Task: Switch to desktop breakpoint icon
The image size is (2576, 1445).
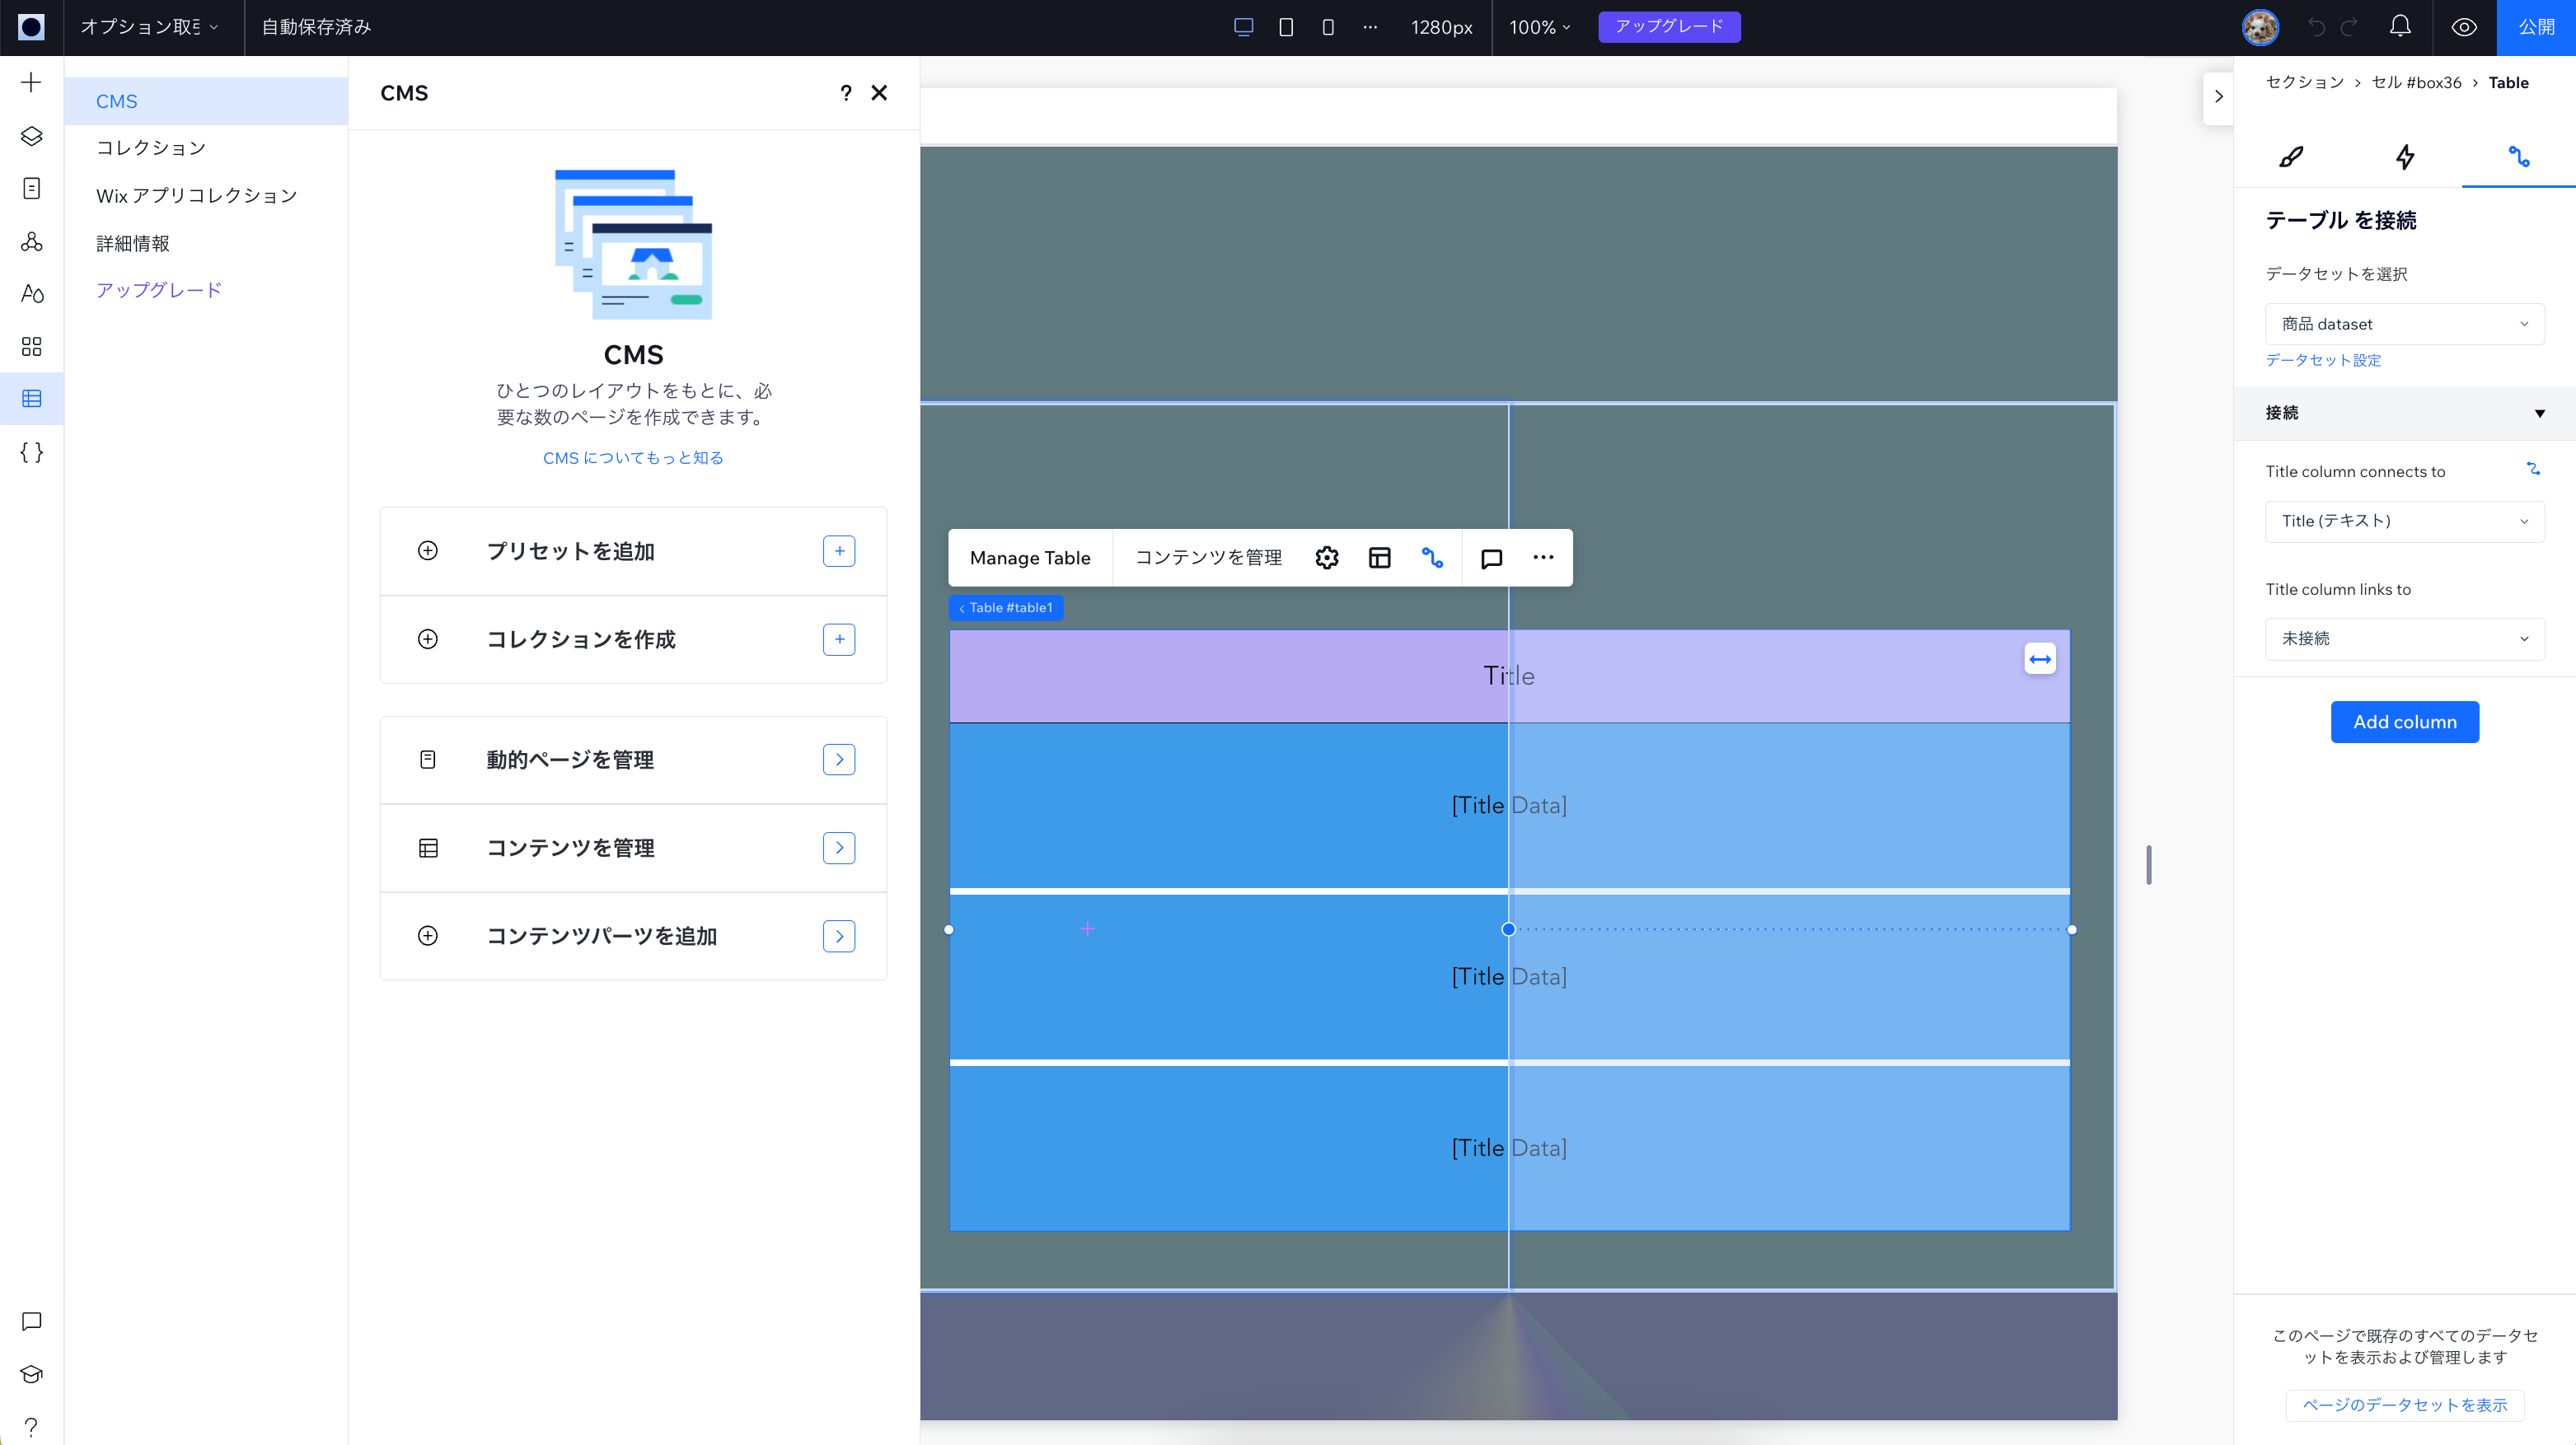Action: click(1243, 27)
